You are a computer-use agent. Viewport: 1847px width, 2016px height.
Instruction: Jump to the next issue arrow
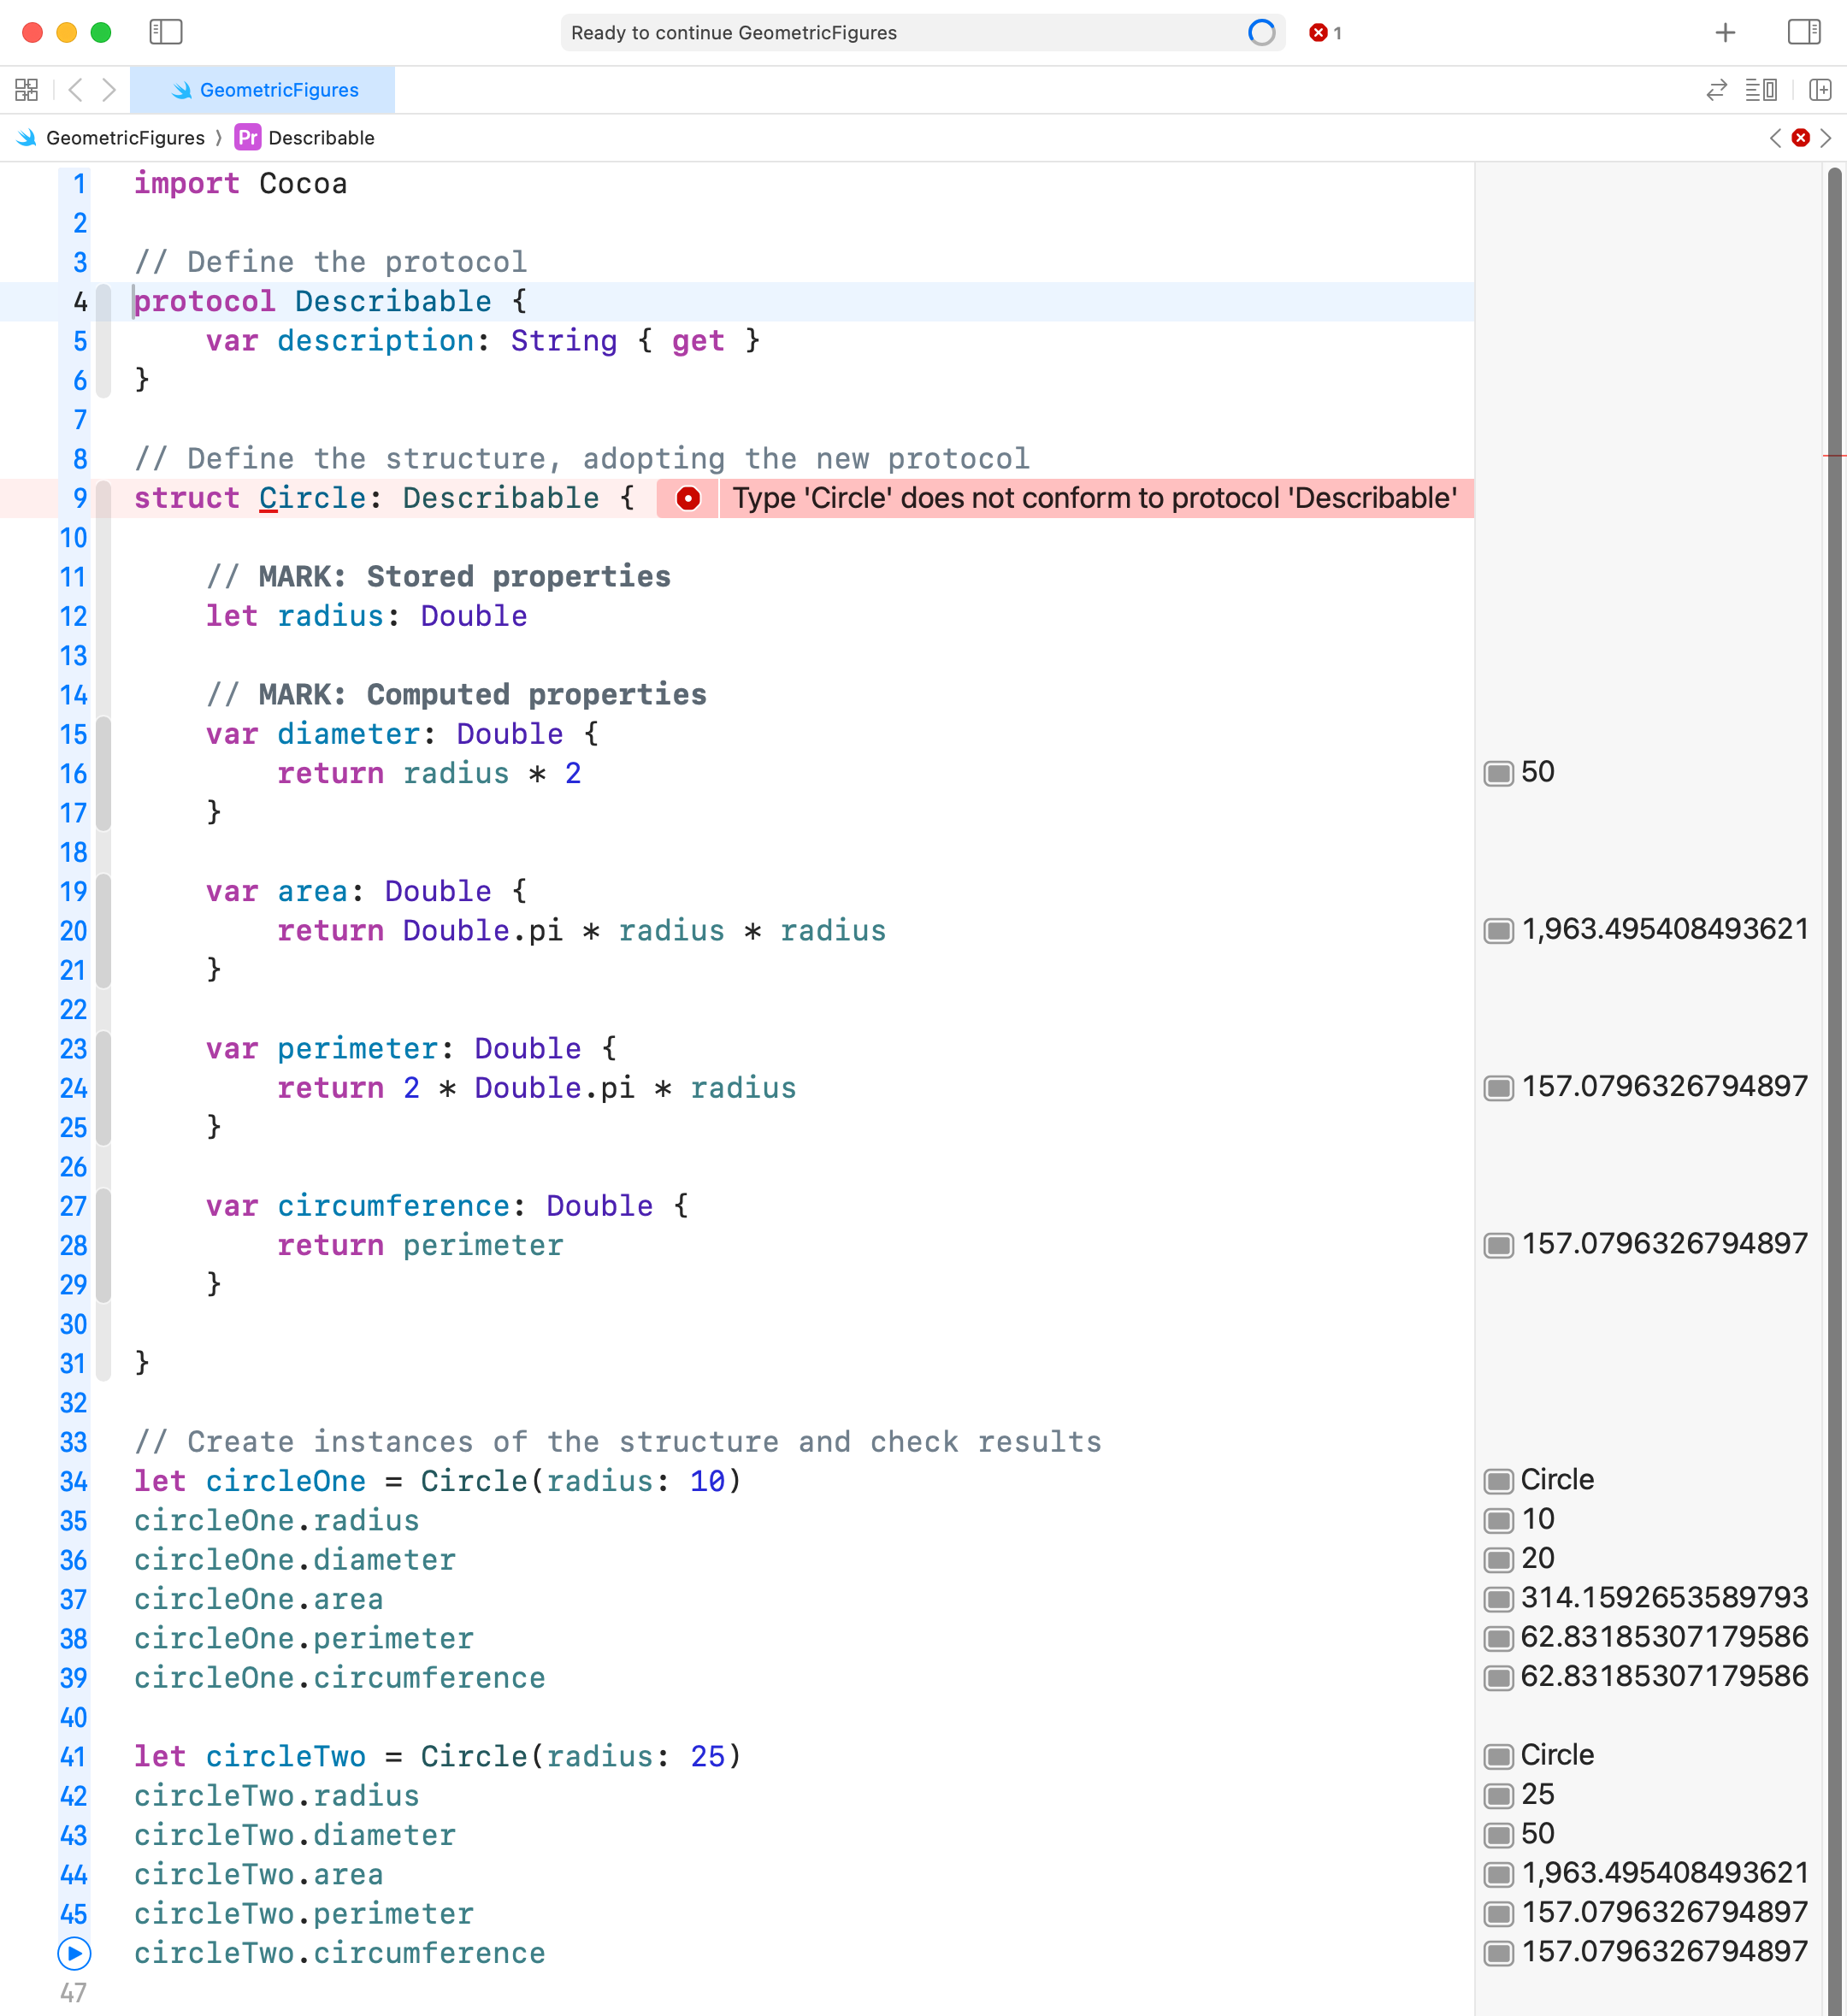point(1826,138)
